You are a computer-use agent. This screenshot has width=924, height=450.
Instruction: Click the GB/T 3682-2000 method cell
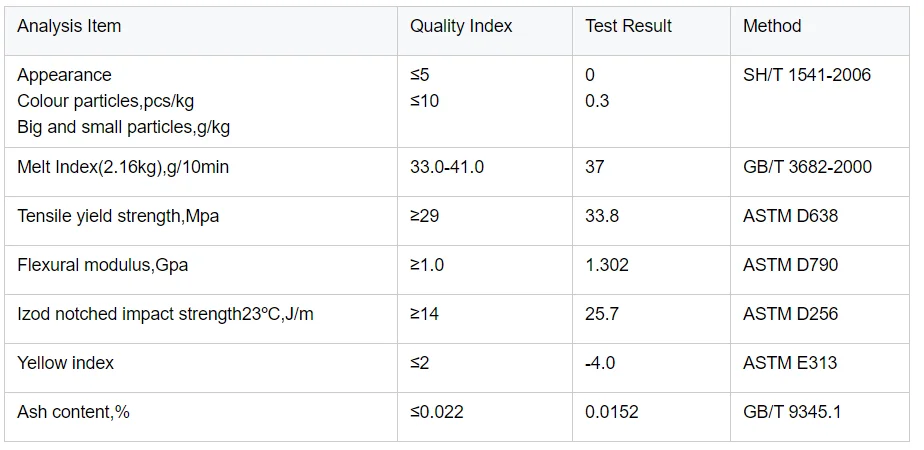click(807, 167)
